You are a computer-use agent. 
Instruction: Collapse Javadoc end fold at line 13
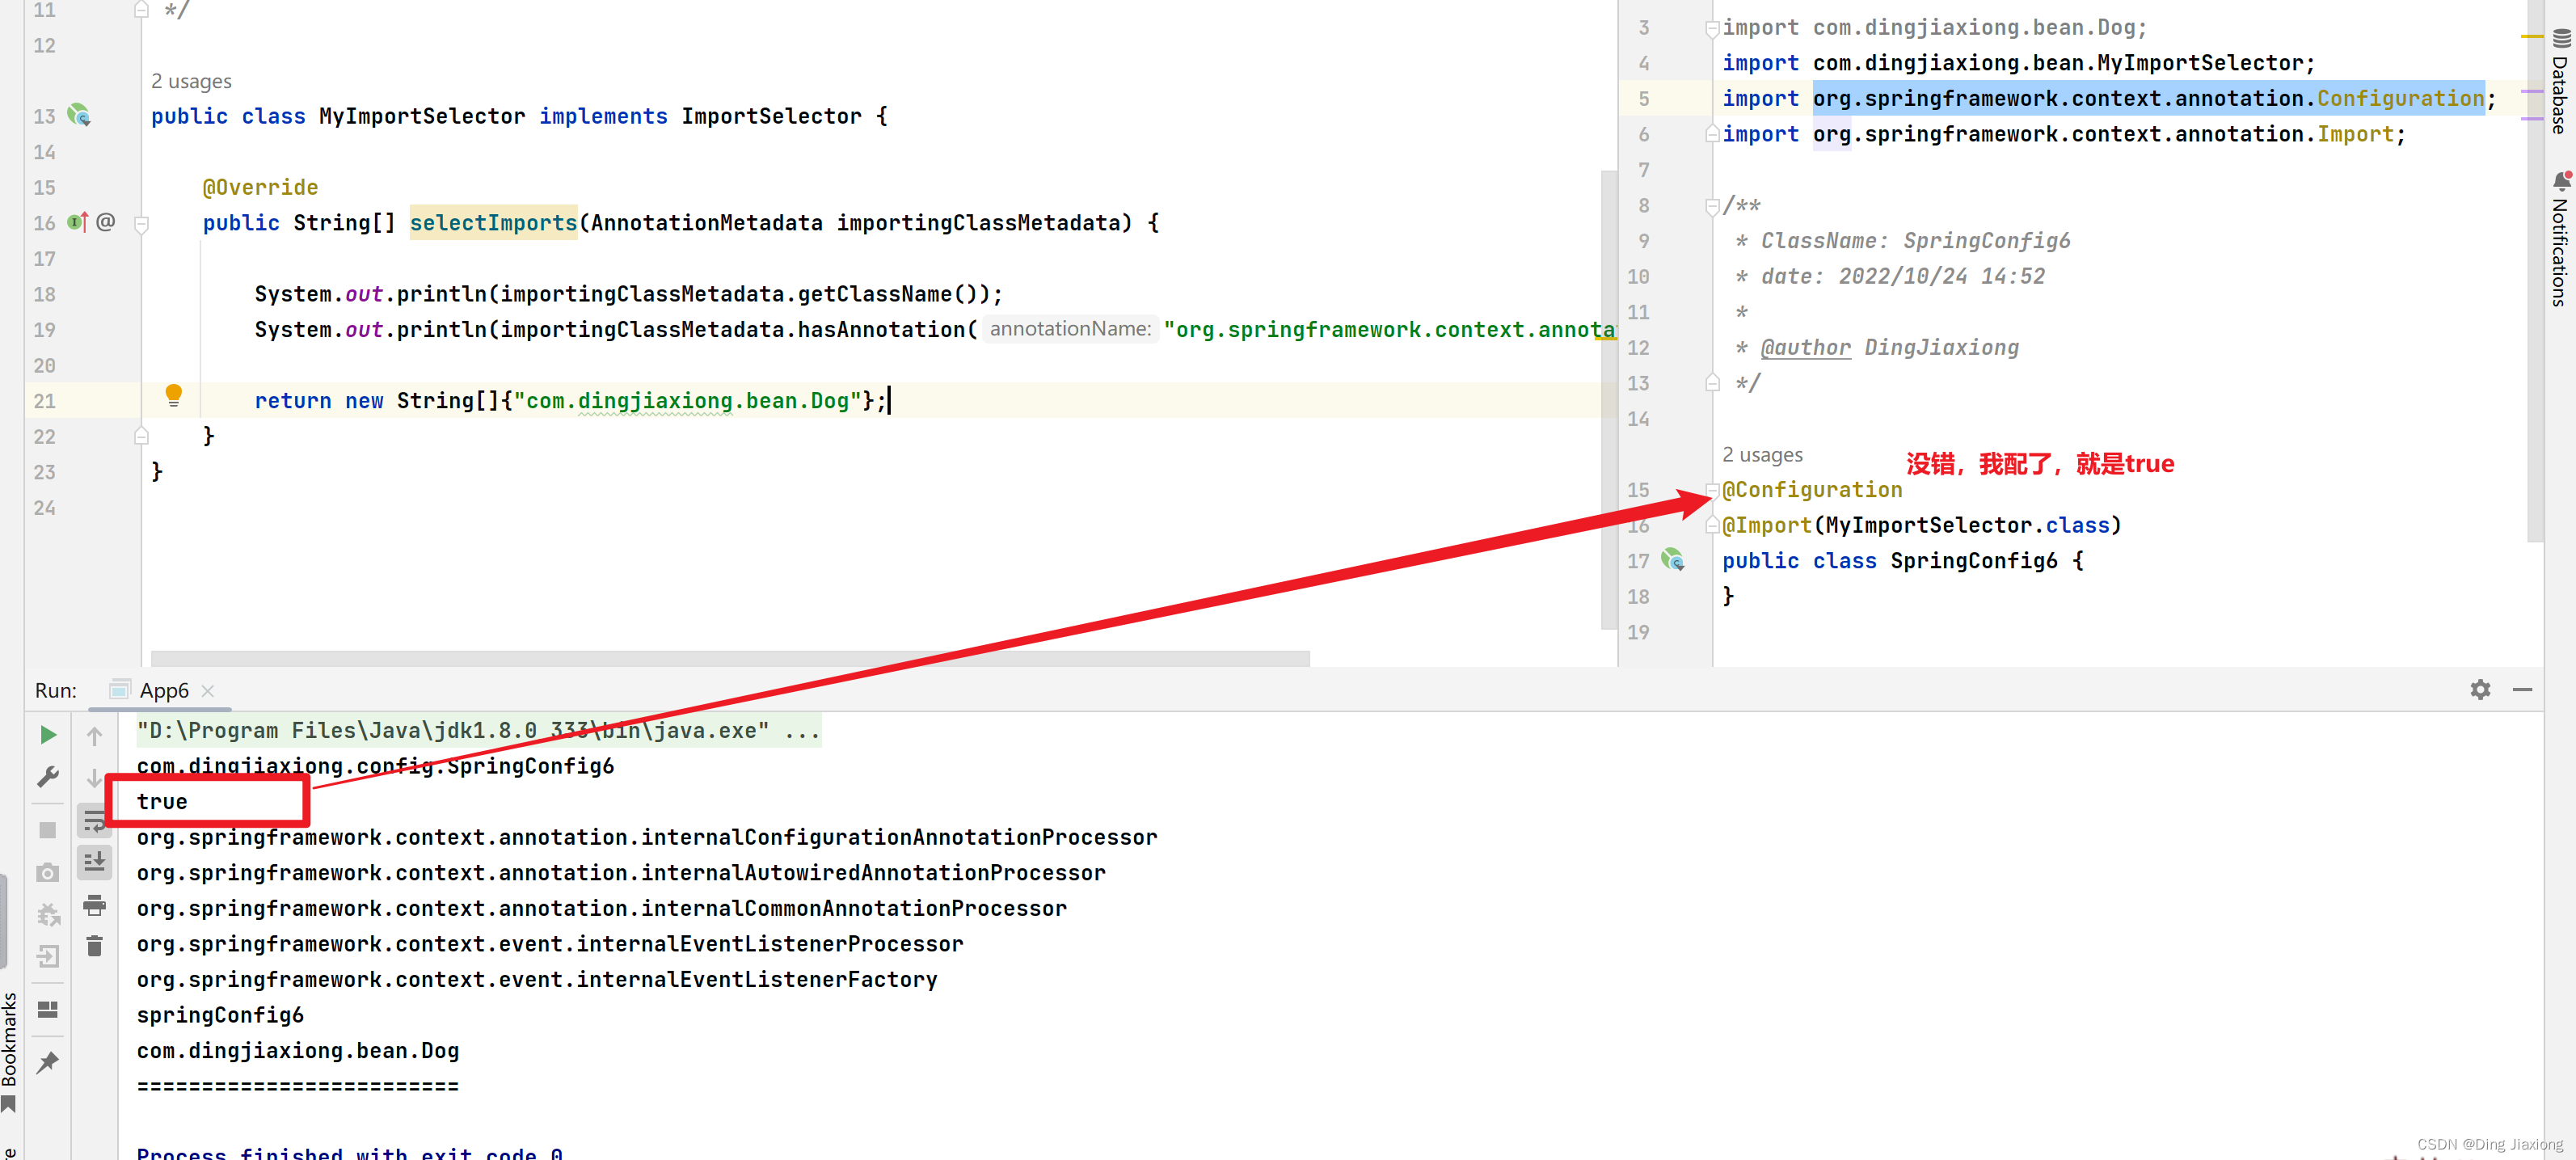tap(1712, 383)
